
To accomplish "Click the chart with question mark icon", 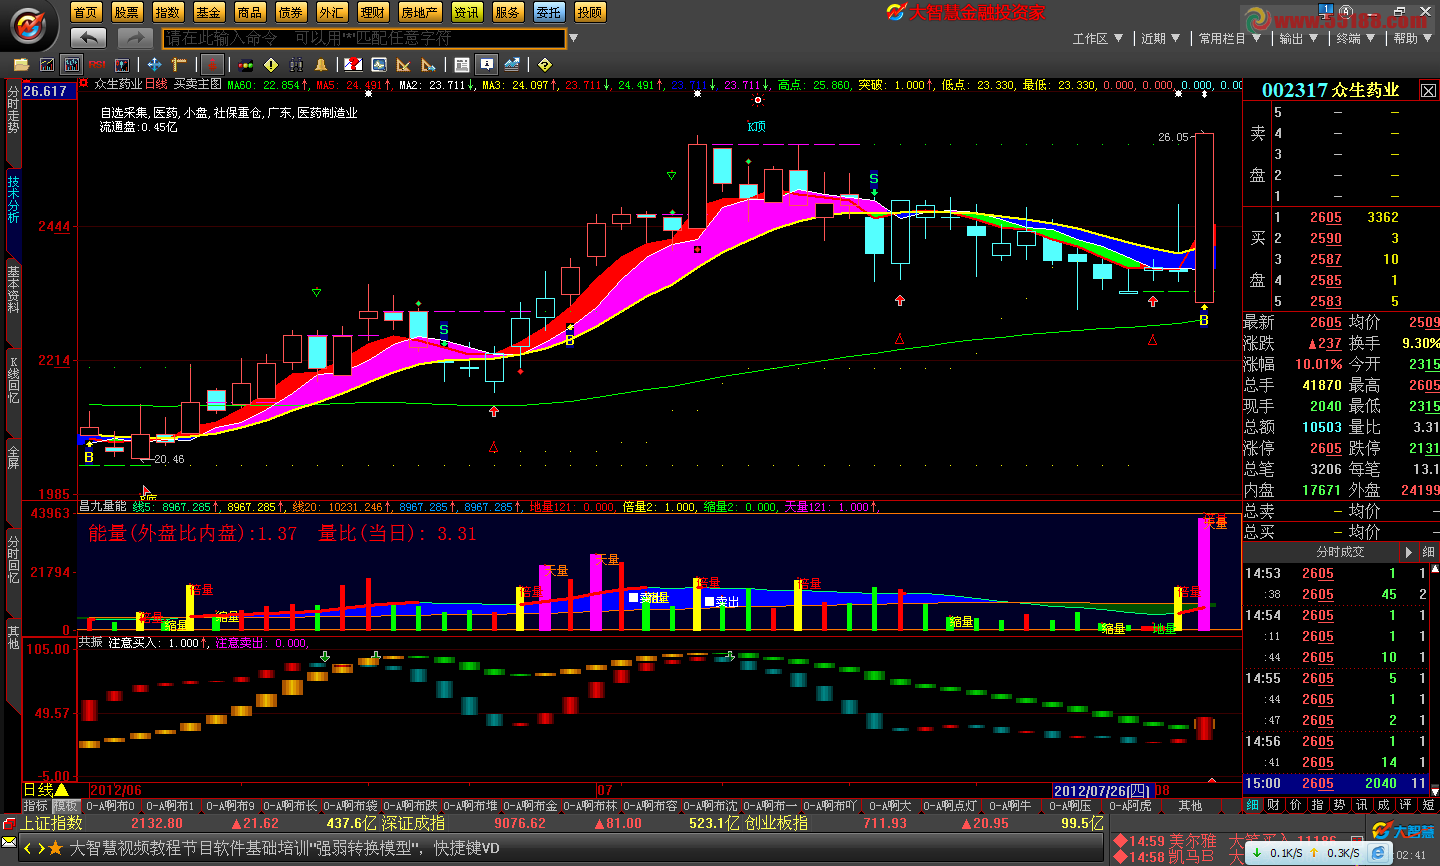I will tap(353, 64).
